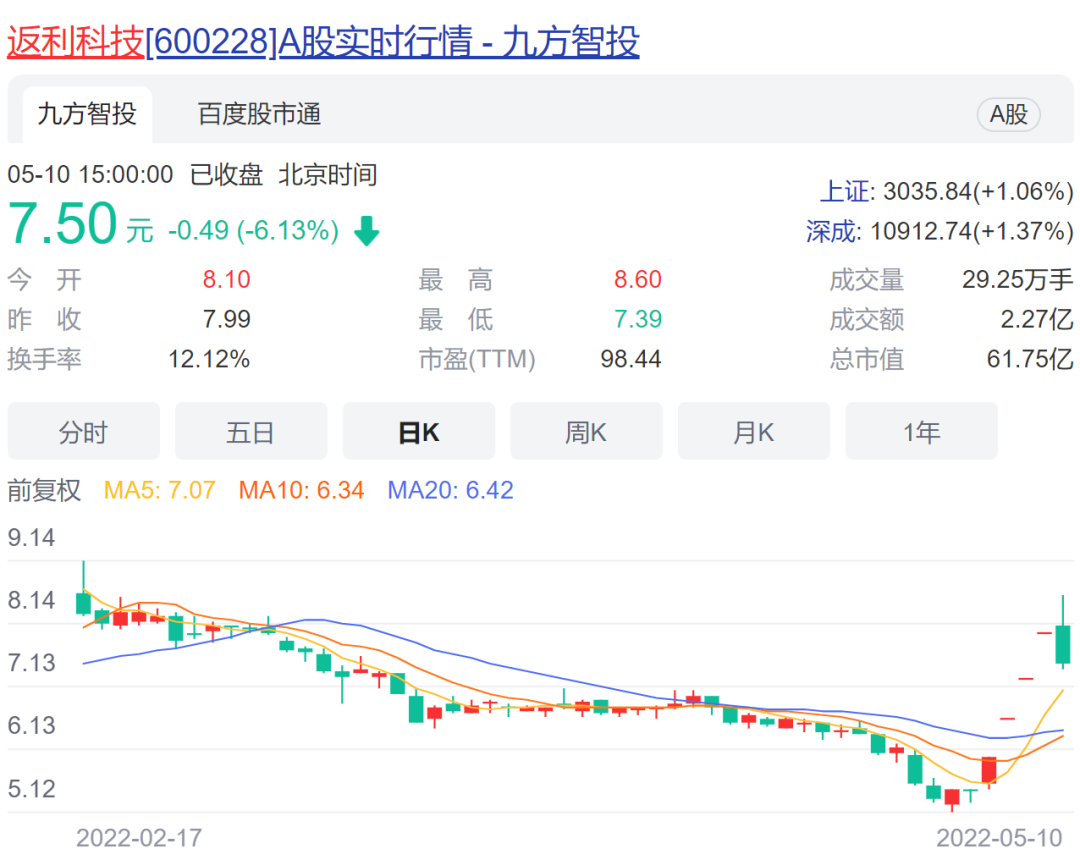Click the 前复权 adjustment label
1080x860 pixels.
click(x=44, y=490)
